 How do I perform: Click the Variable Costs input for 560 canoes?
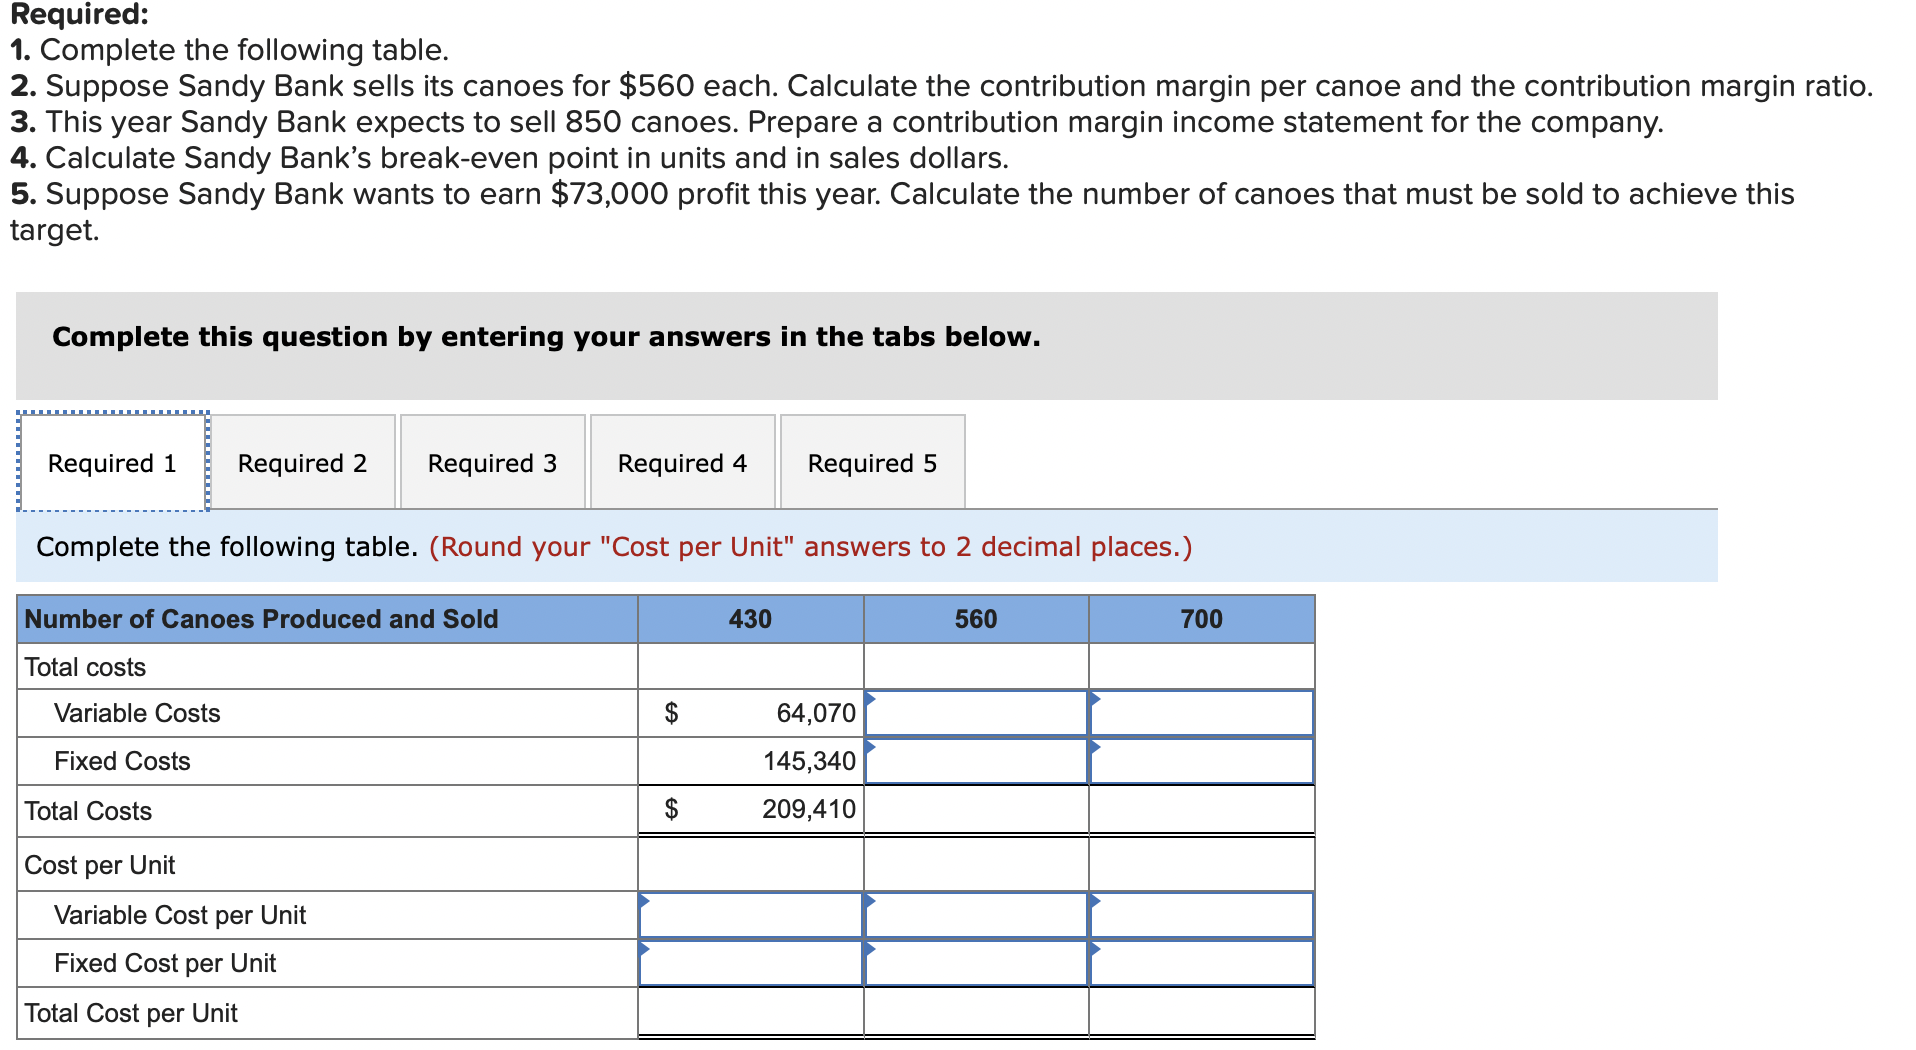tap(975, 712)
